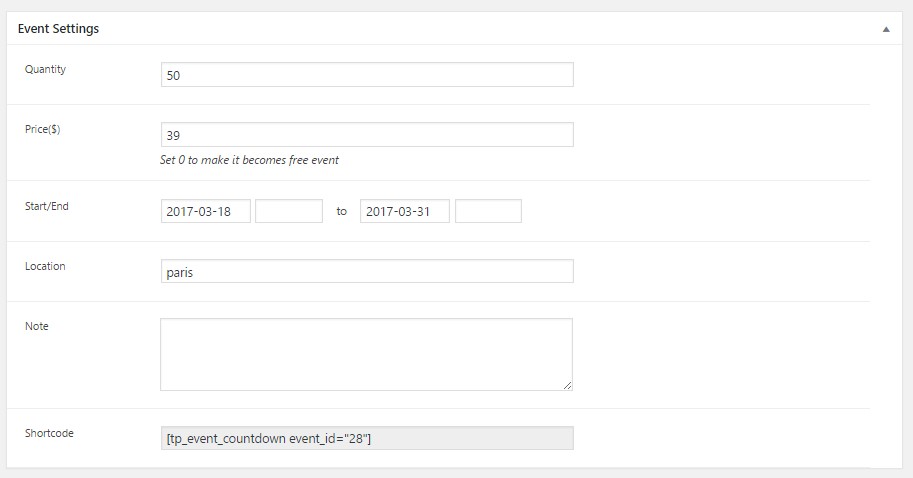The image size is (913, 478).
Task: Click the 'to' text between dates
Action: tap(341, 211)
